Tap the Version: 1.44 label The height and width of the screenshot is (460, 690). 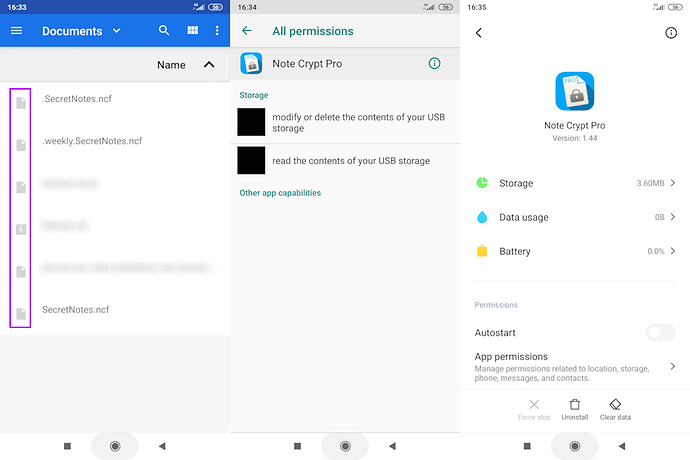click(x=575, y=138)
